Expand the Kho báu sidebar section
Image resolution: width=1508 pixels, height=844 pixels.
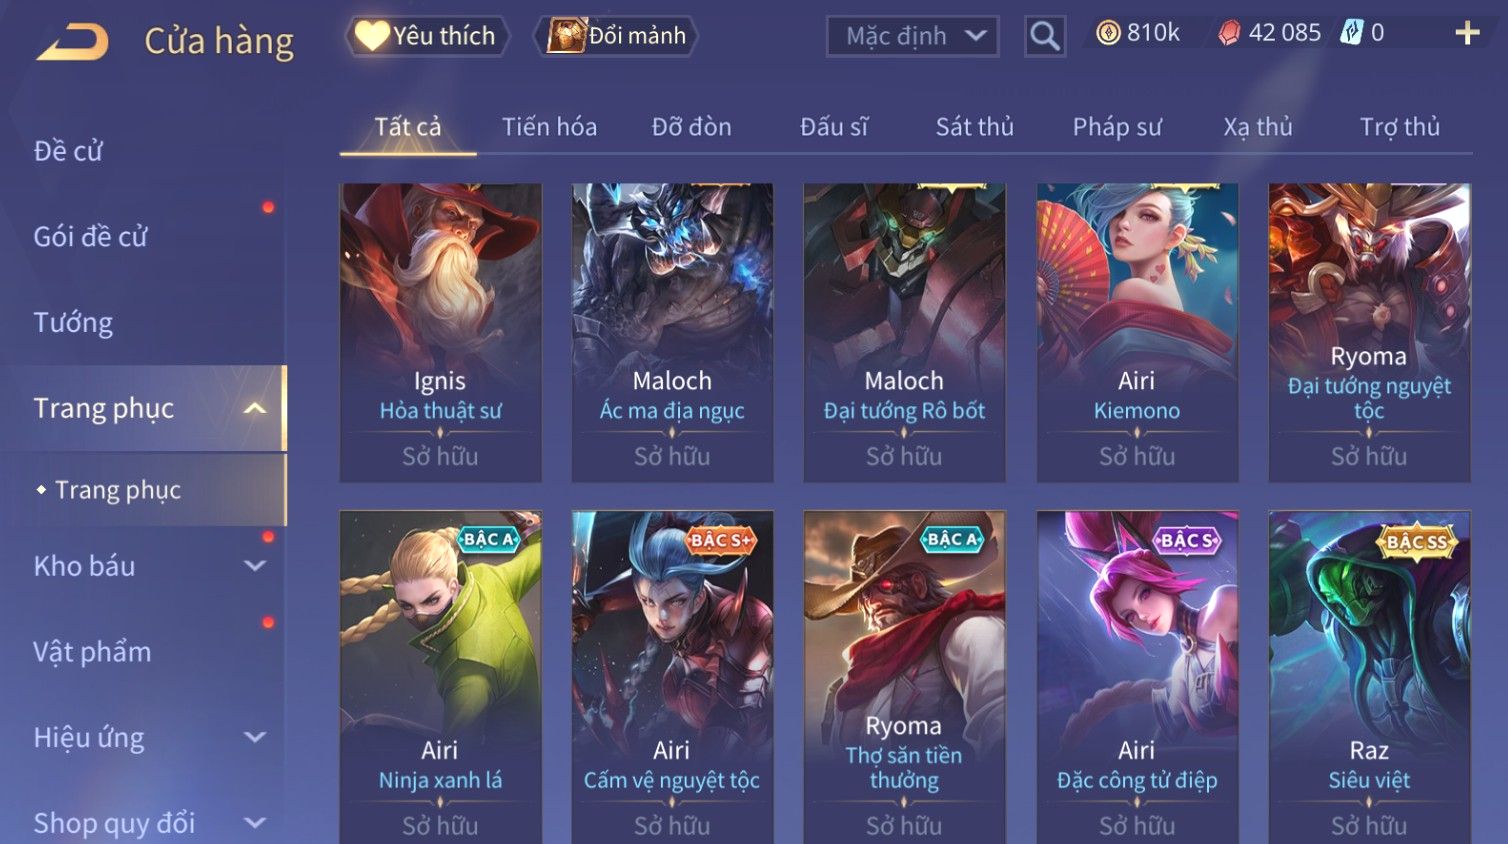point(255,566)
